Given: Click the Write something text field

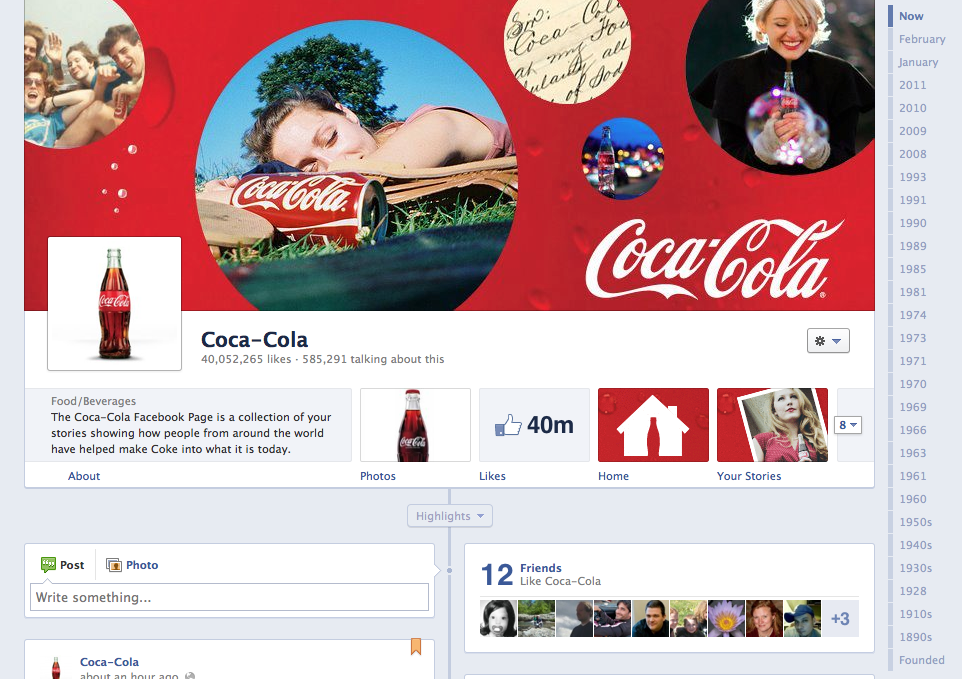Looking at the screenshot, I should point(229,598).
